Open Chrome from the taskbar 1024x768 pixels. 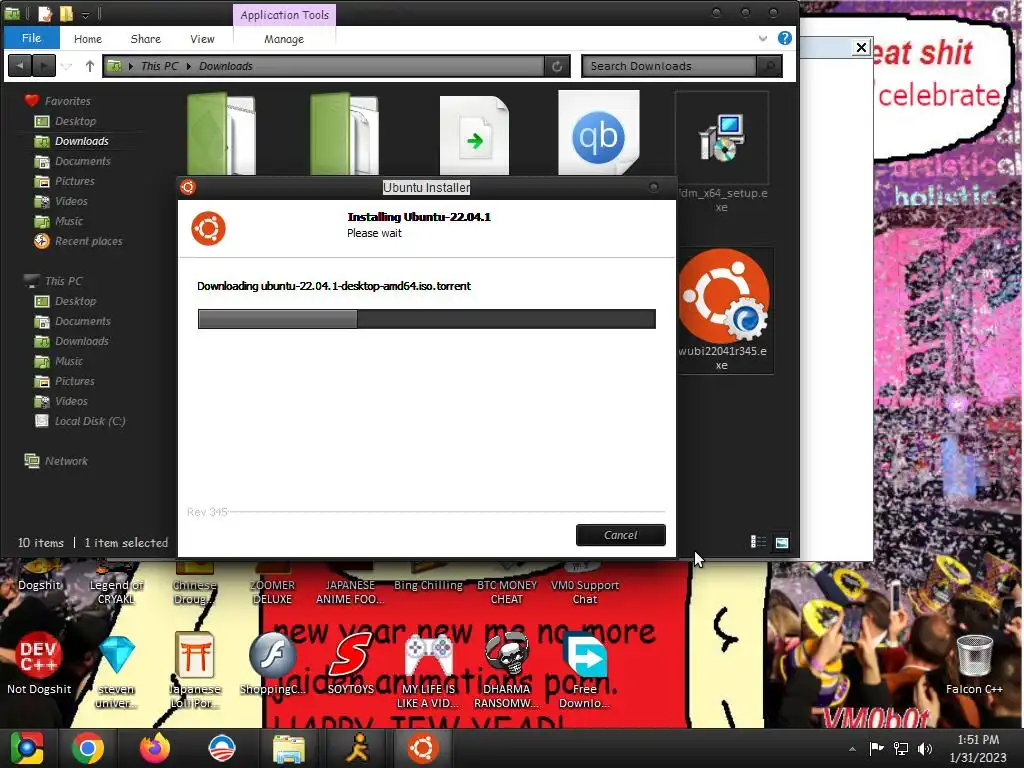[x=88, y=748]
